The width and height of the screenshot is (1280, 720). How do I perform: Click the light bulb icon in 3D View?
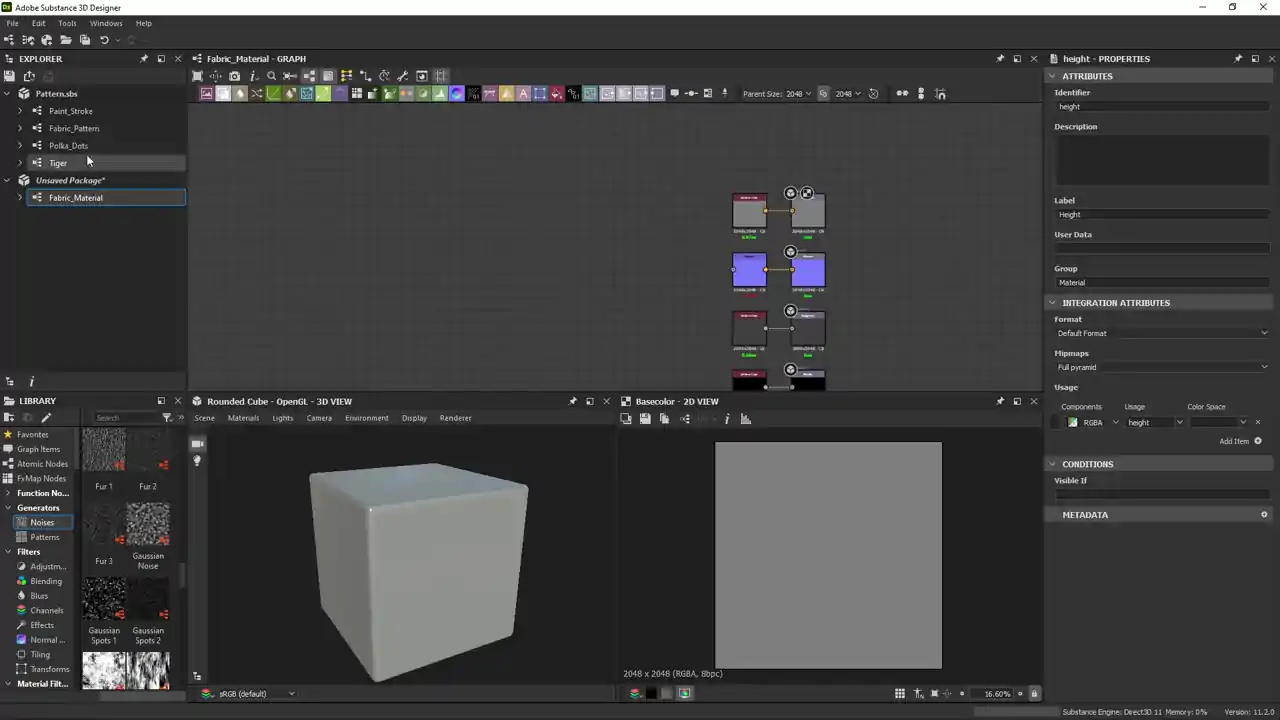coord(197,461)
